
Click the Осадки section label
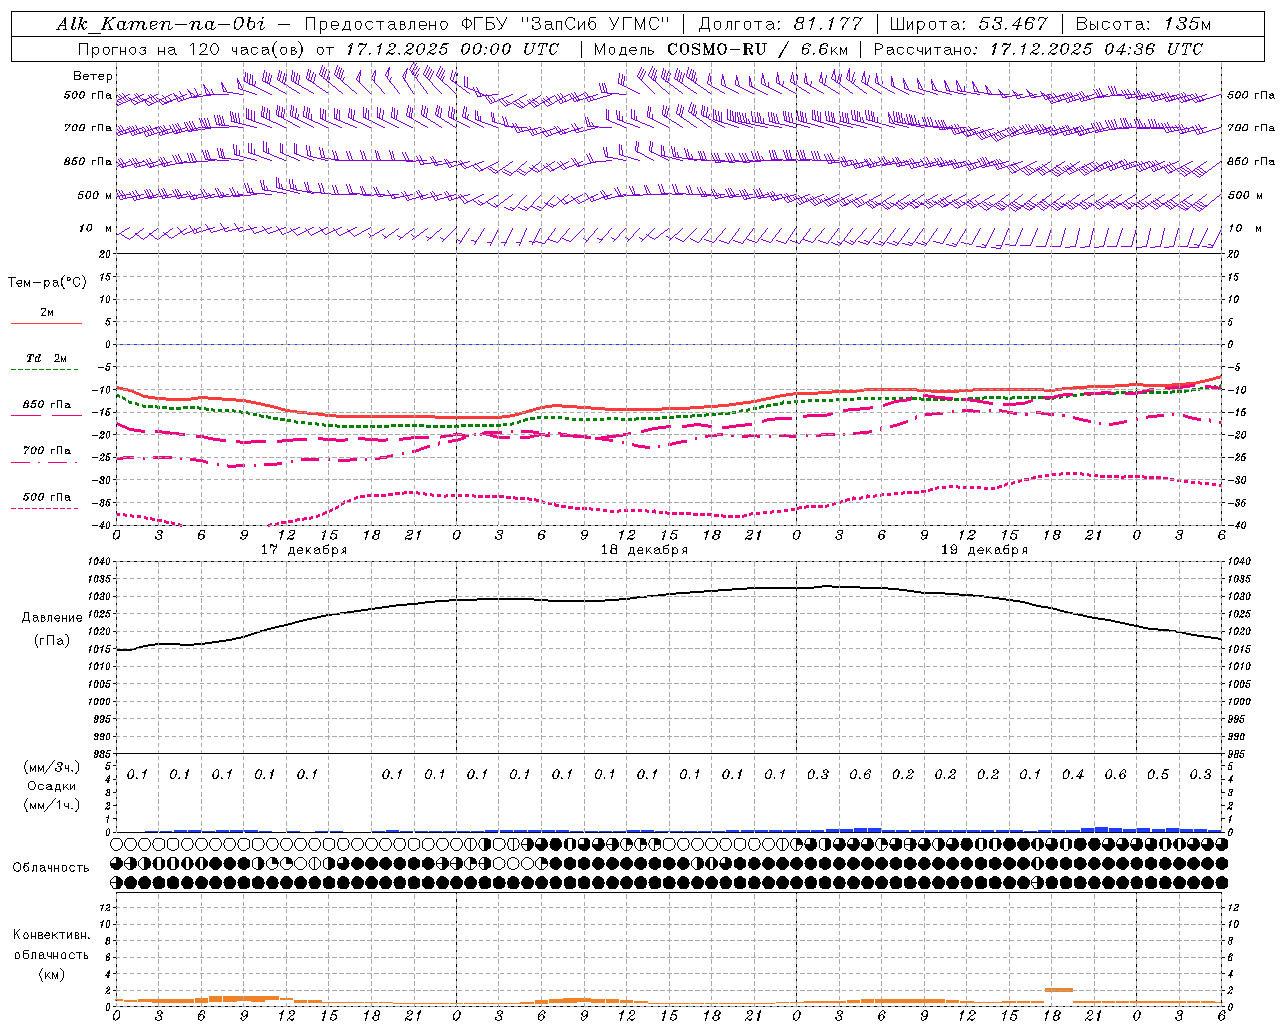(52, 786)
